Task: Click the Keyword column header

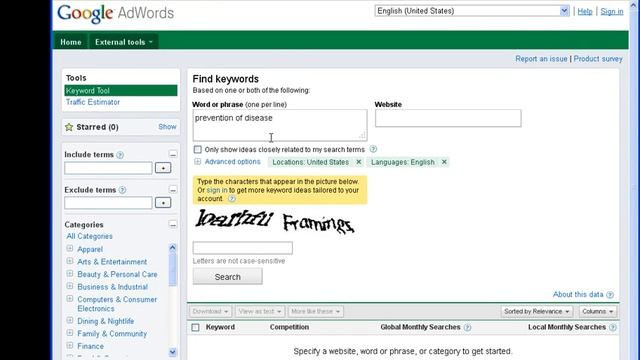Action: point(220,327)
